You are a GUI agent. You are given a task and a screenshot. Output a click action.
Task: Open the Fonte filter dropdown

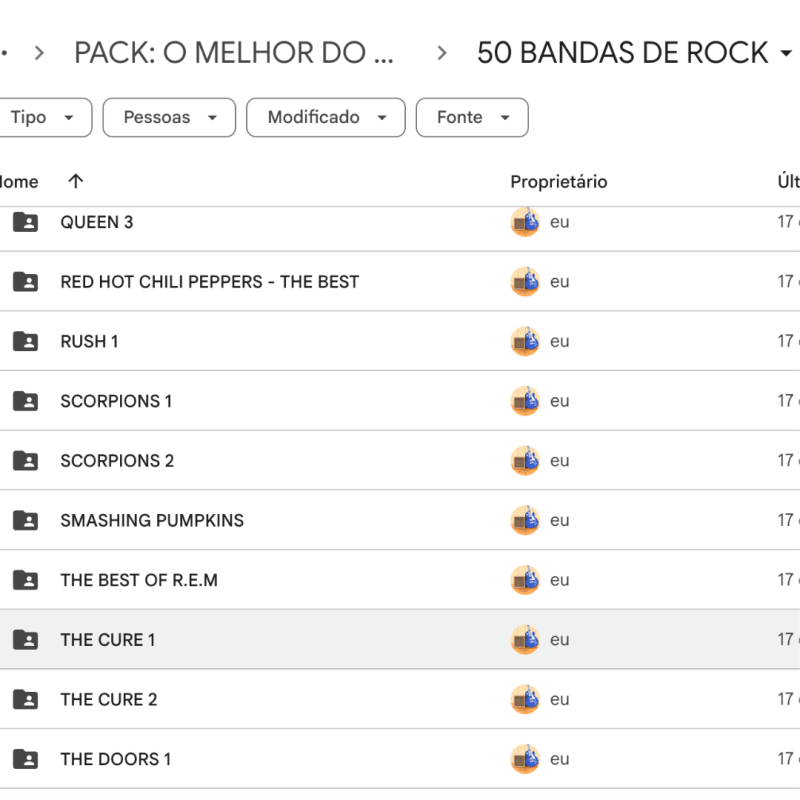pyautogui.click(x=472, y=117)
